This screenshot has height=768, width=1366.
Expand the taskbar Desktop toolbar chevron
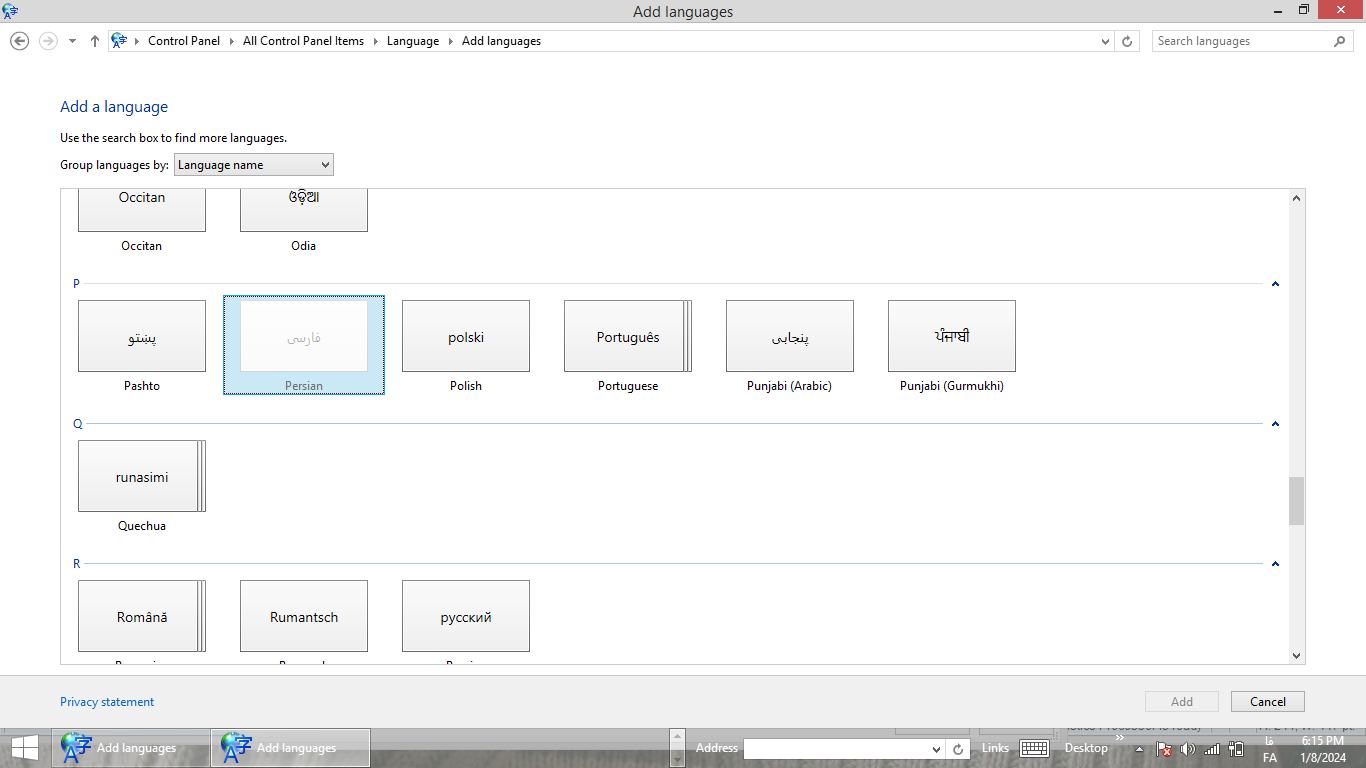coord(1120,738)
